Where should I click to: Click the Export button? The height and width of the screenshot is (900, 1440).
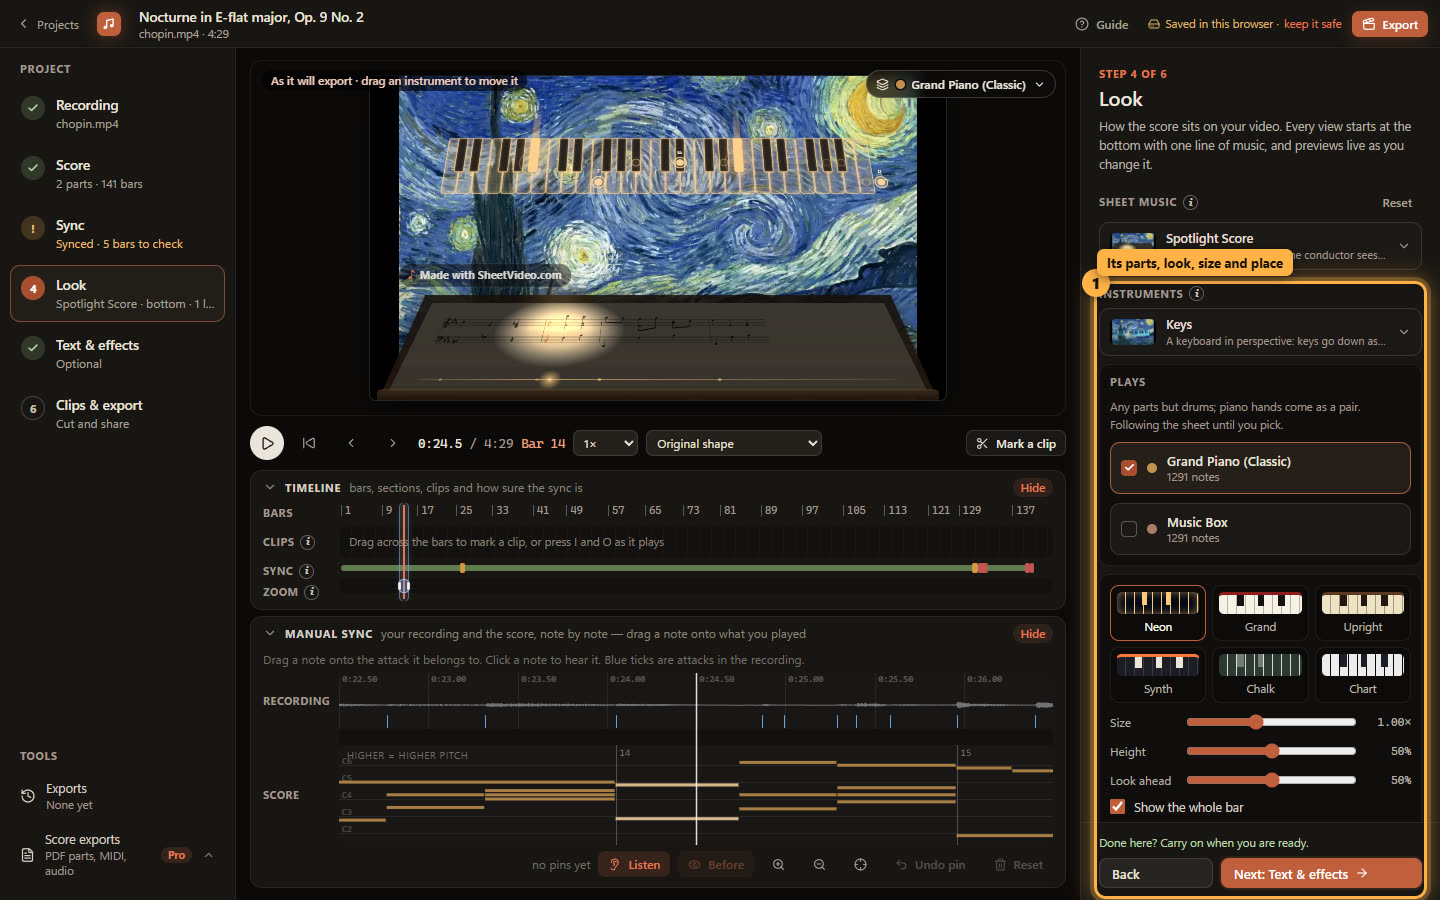(1390, 24)
